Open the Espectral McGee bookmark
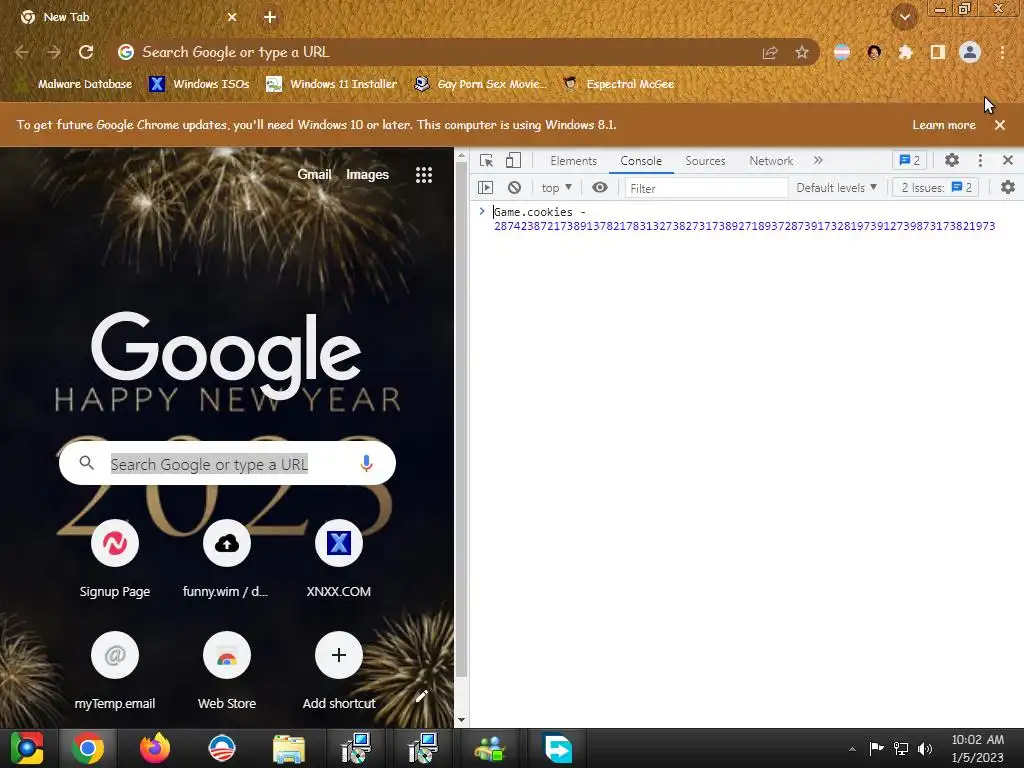 click(x=618, y=84)
